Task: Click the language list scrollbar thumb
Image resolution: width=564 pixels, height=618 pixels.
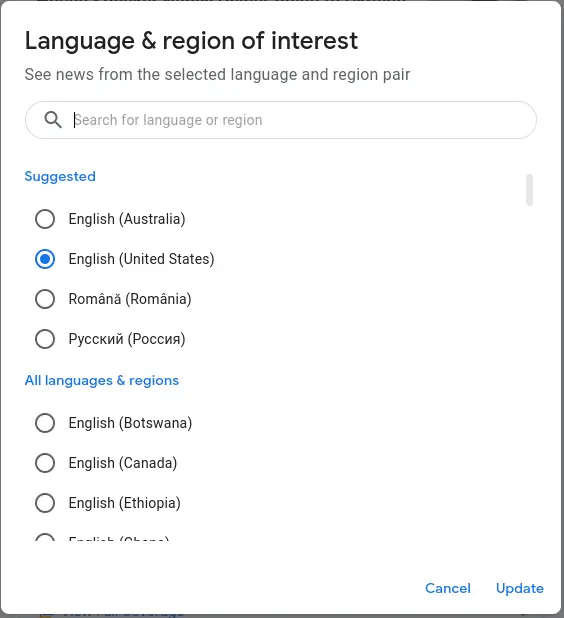Action: point(529,190)
